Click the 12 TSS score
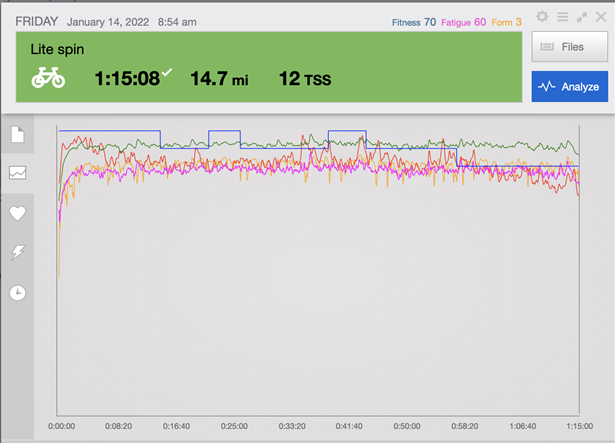Screen dimensions: 615x443 (x=305, y=79)
